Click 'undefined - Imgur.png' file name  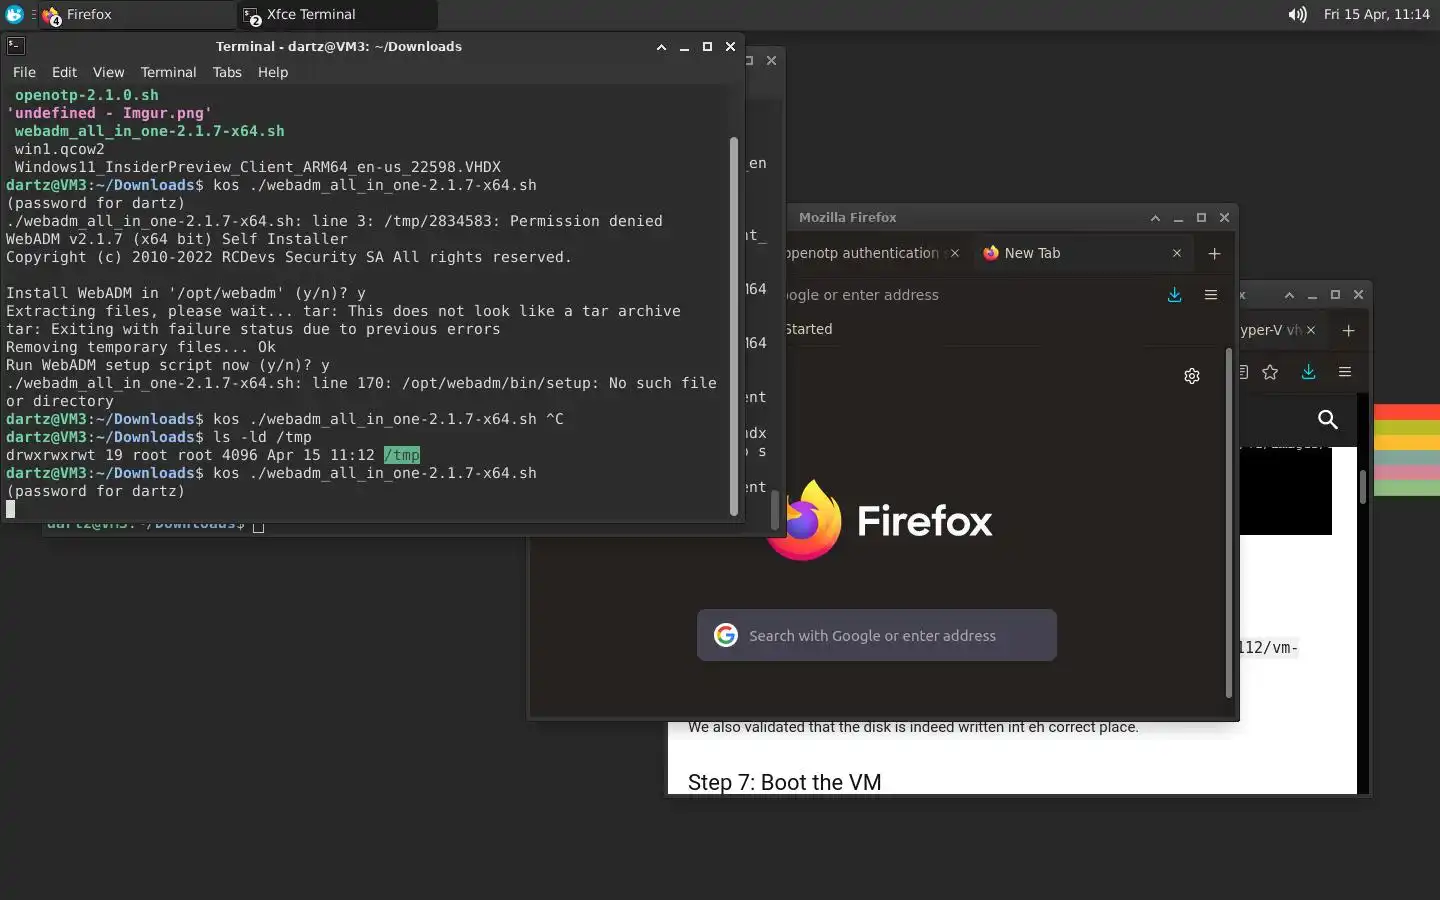coord(109,113)
